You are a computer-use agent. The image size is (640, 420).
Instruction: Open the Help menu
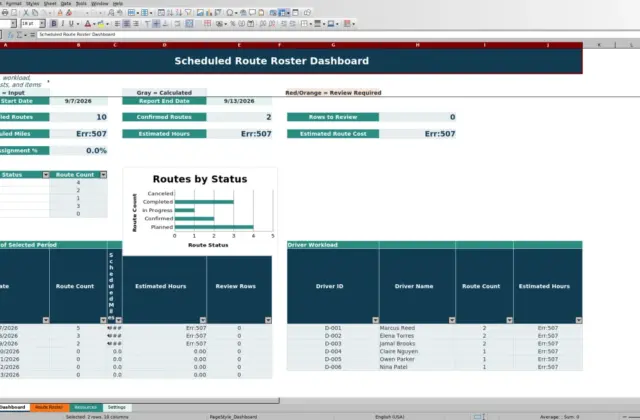click(x=118, y=3)
